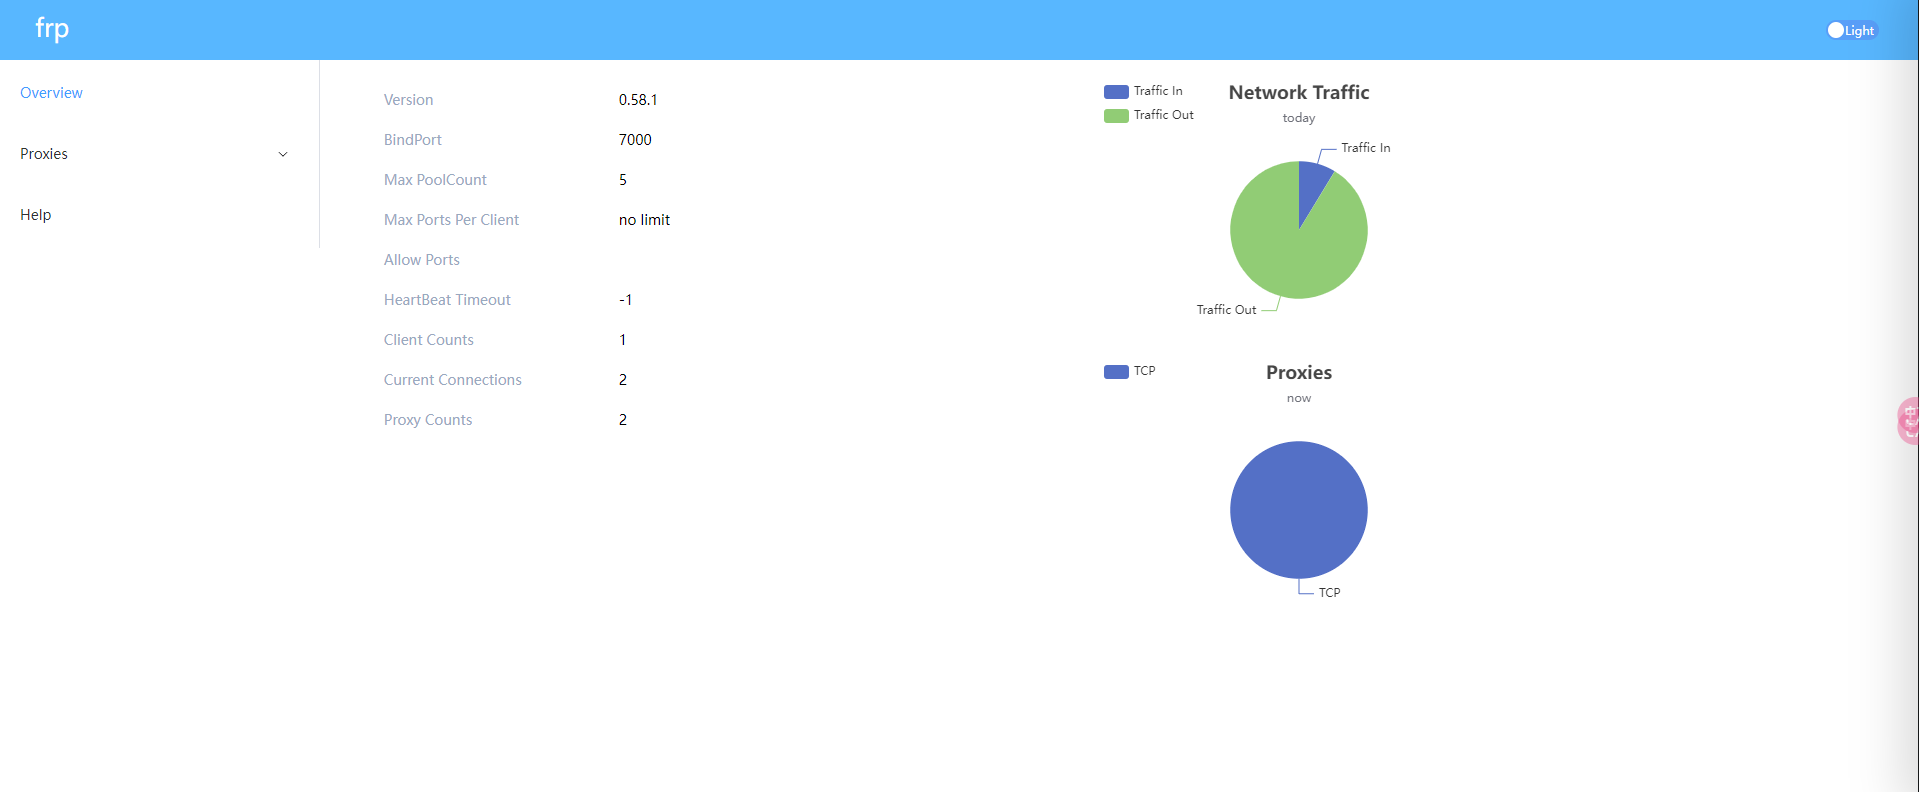Click the Traffic In callout label beside pie

[x=1365, y=148]
